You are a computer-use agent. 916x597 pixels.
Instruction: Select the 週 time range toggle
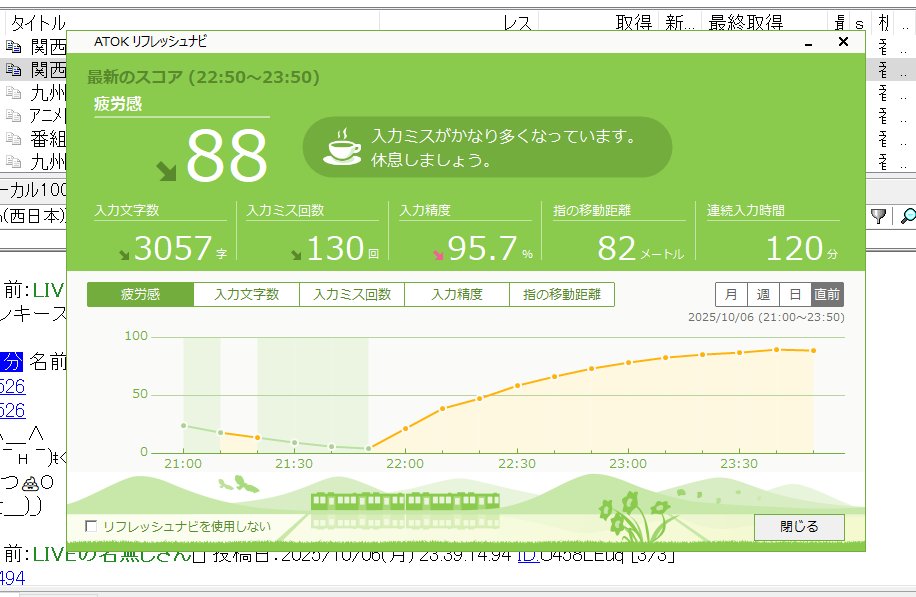point(763,295)
